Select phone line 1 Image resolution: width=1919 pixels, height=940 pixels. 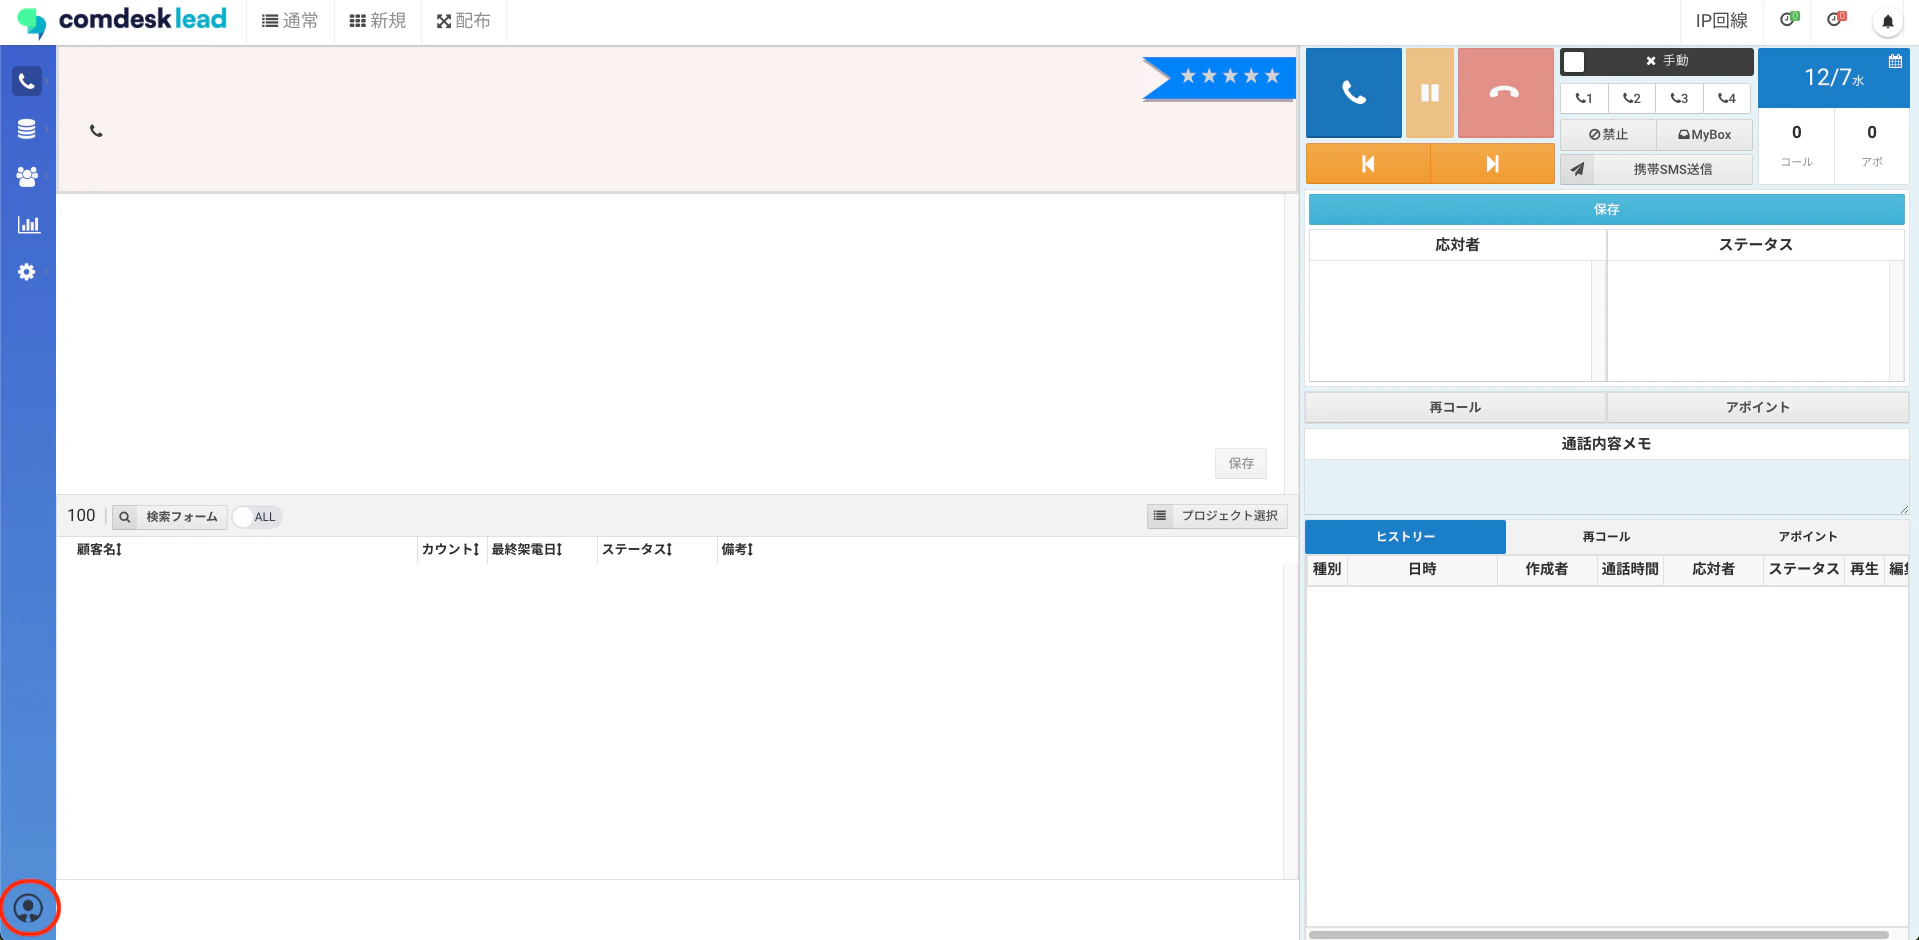coord(1584,98)
